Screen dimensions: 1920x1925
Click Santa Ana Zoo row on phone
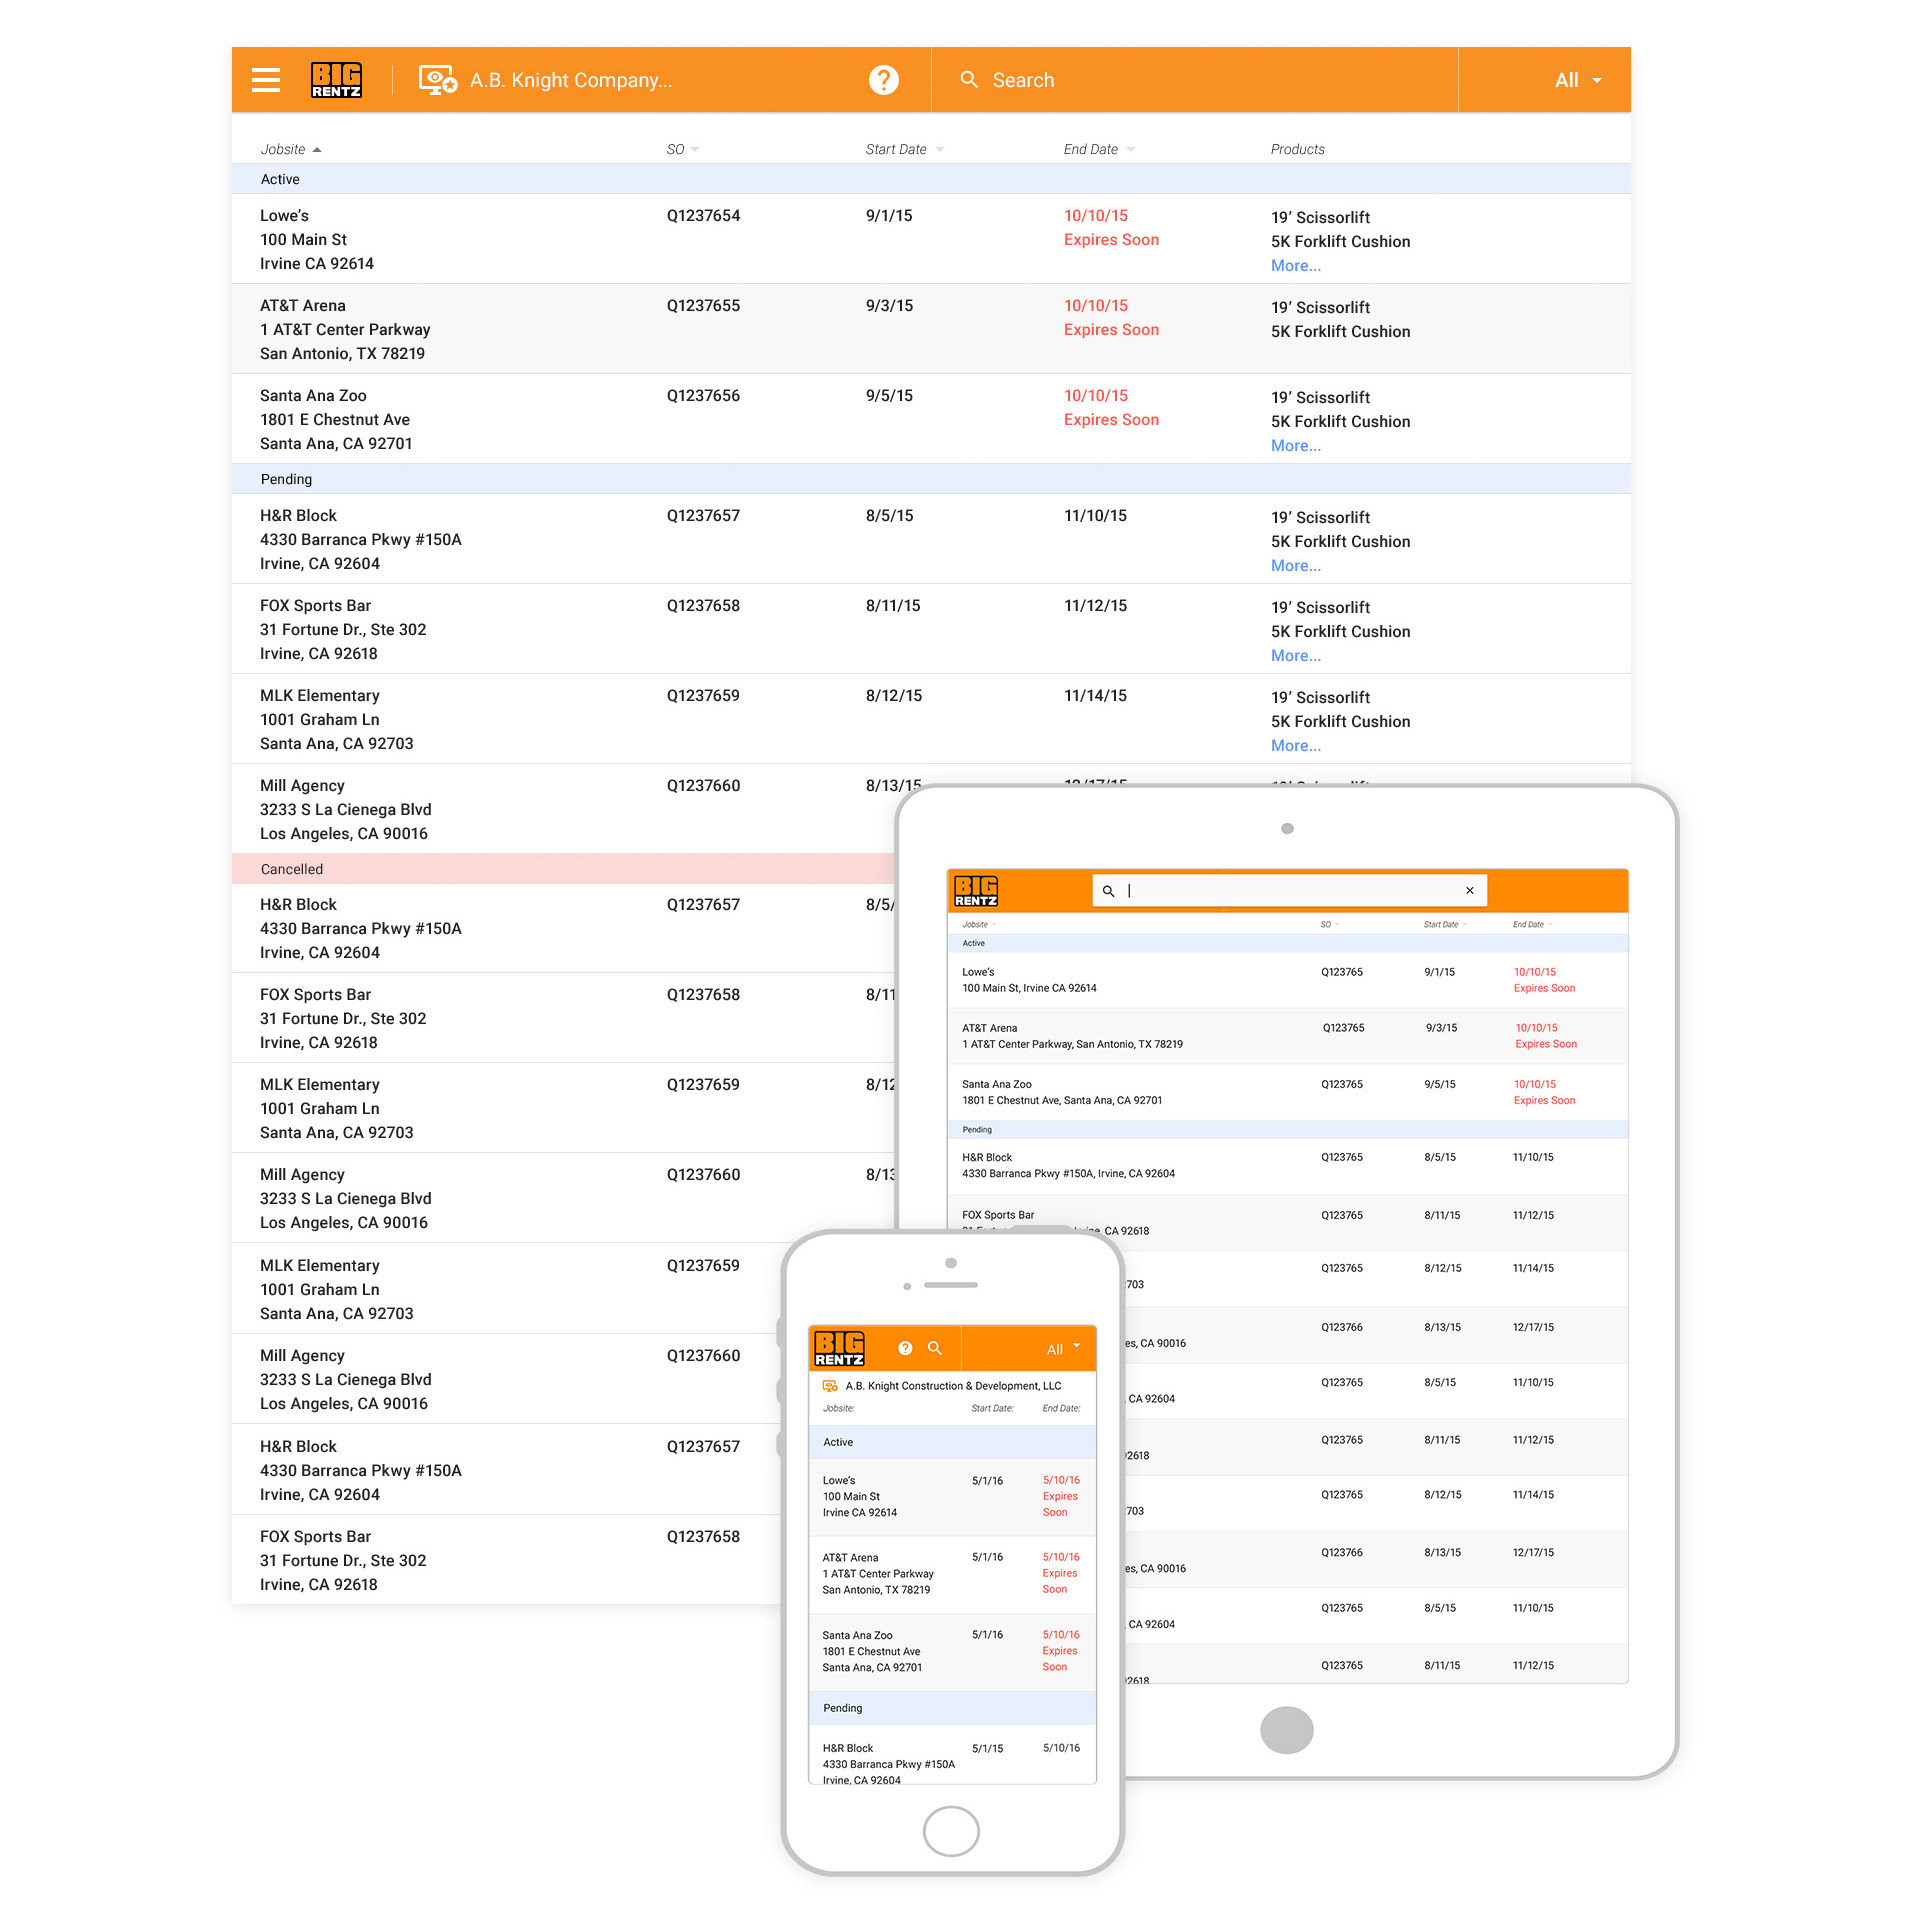pyautogui.click(x=952, y=1652)
